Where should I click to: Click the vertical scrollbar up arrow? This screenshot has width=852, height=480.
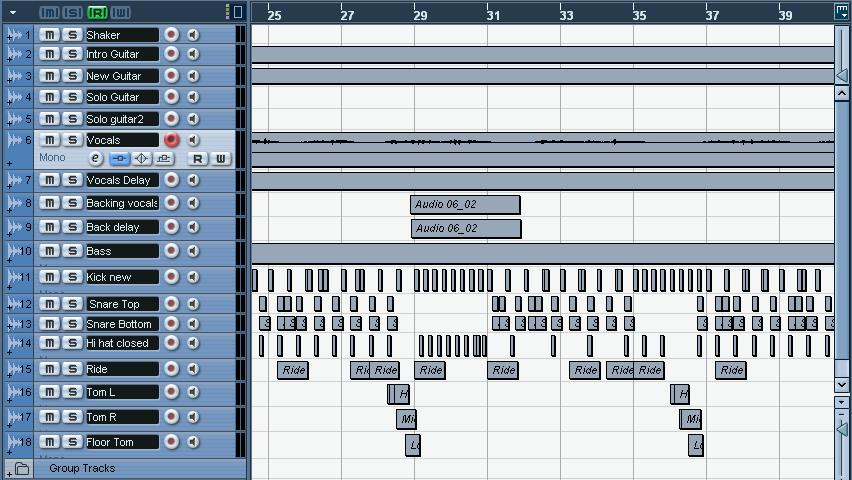tap(842, 93)
